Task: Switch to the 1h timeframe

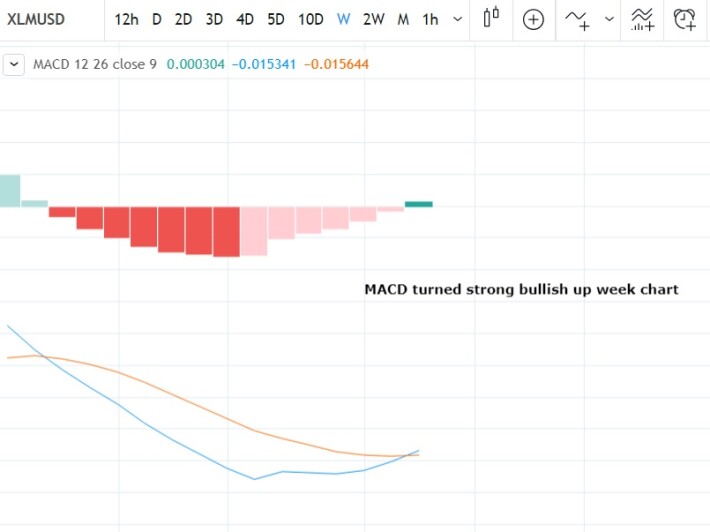Action: 430,19
